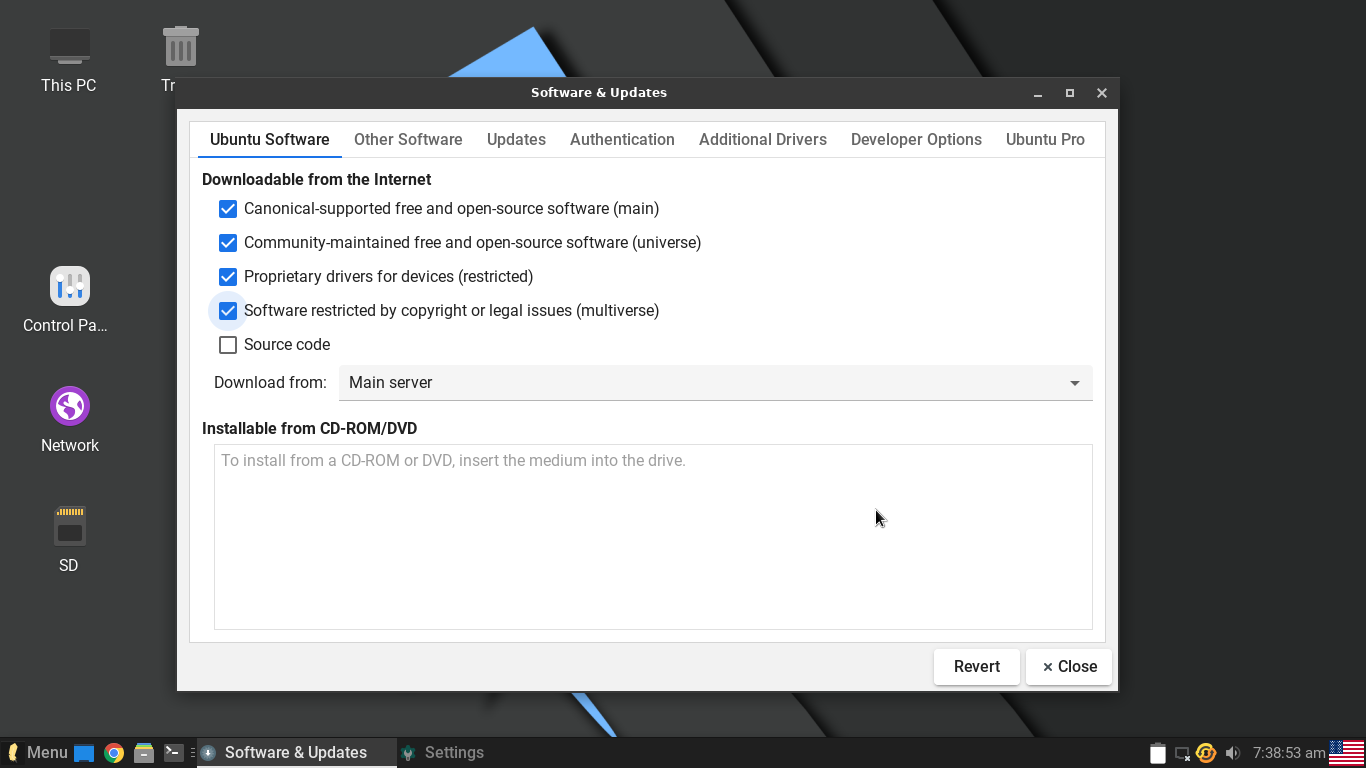Open the orange update notifier tray icon

point(1206,753)
